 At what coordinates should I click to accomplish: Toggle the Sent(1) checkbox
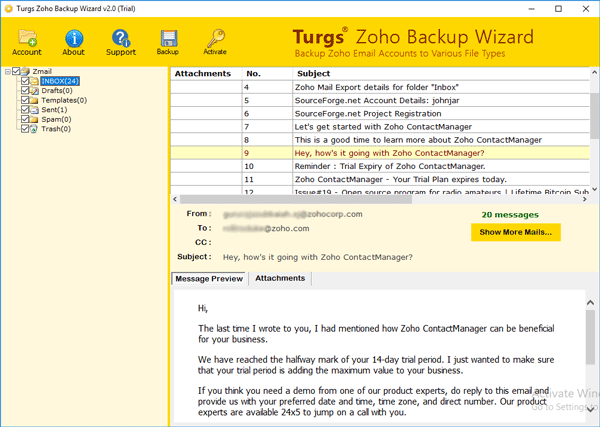coord(25,109)
